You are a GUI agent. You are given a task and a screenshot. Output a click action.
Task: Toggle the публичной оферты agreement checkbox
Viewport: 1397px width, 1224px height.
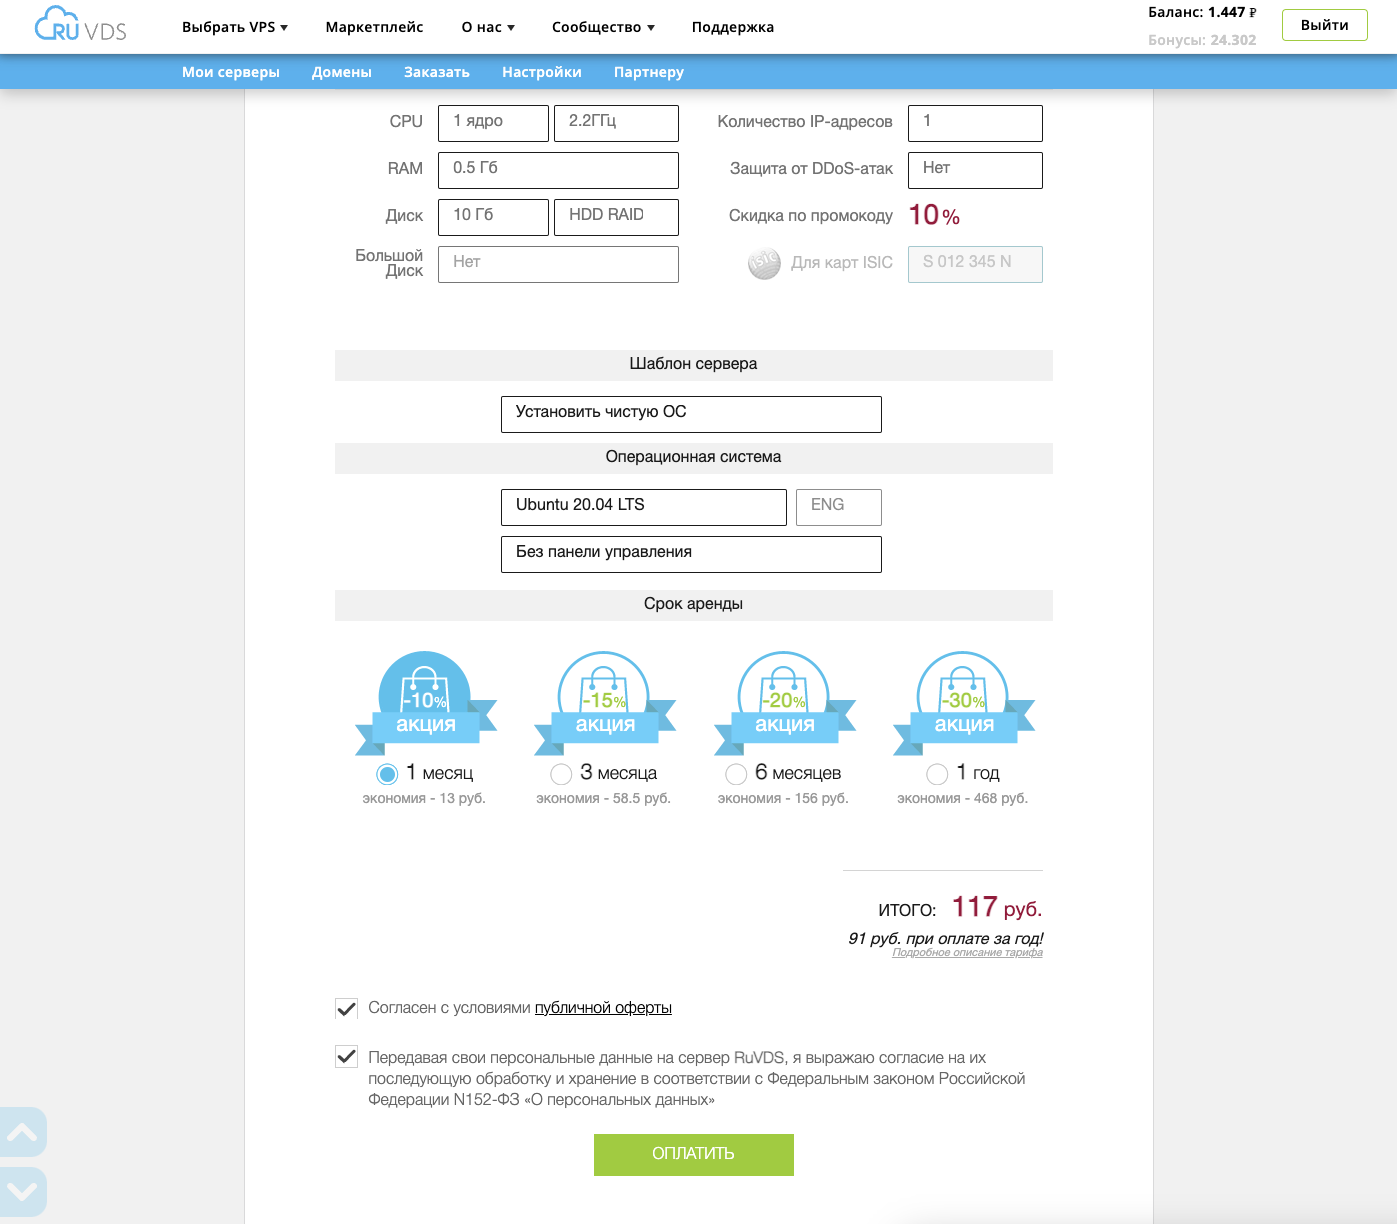tap(346, 1008)
